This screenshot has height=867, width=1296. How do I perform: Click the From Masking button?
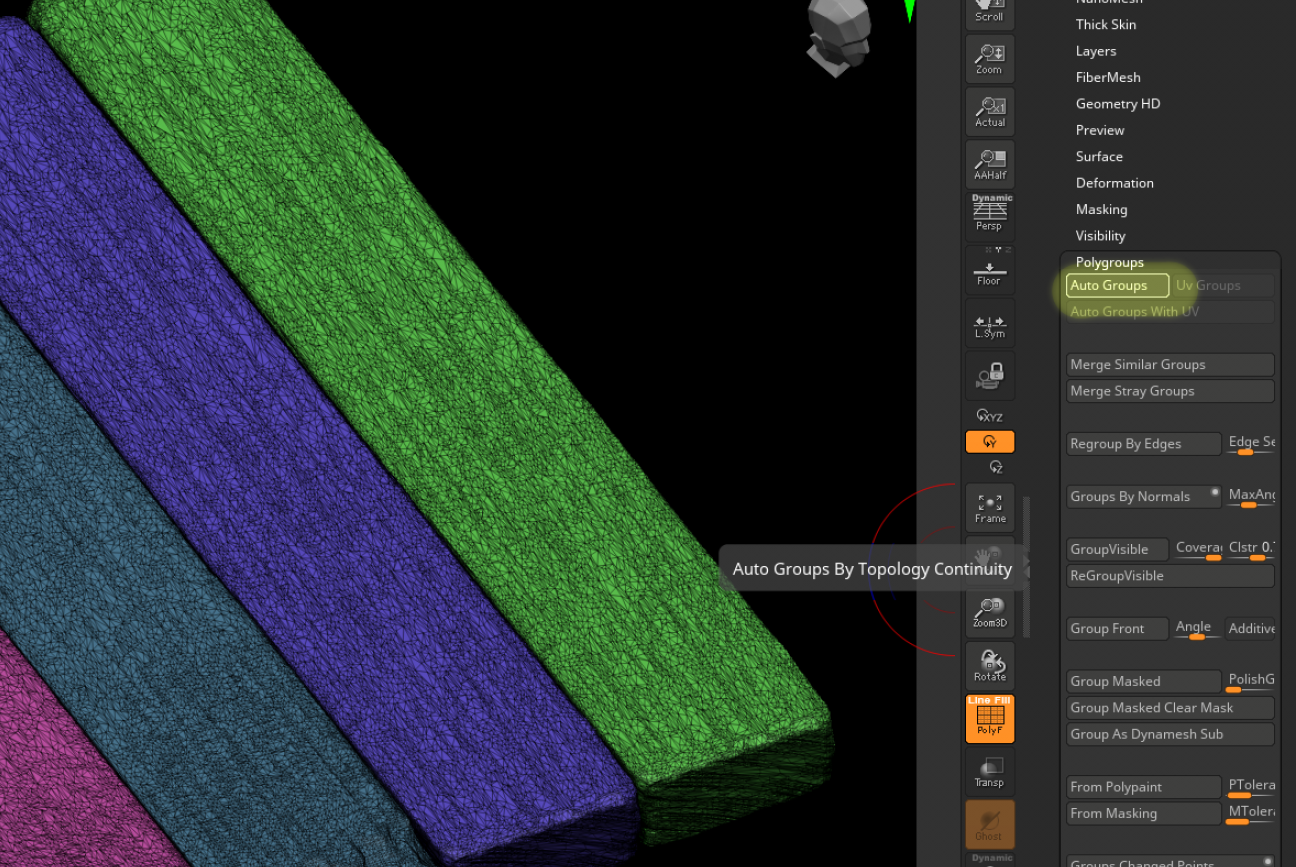1143,814
